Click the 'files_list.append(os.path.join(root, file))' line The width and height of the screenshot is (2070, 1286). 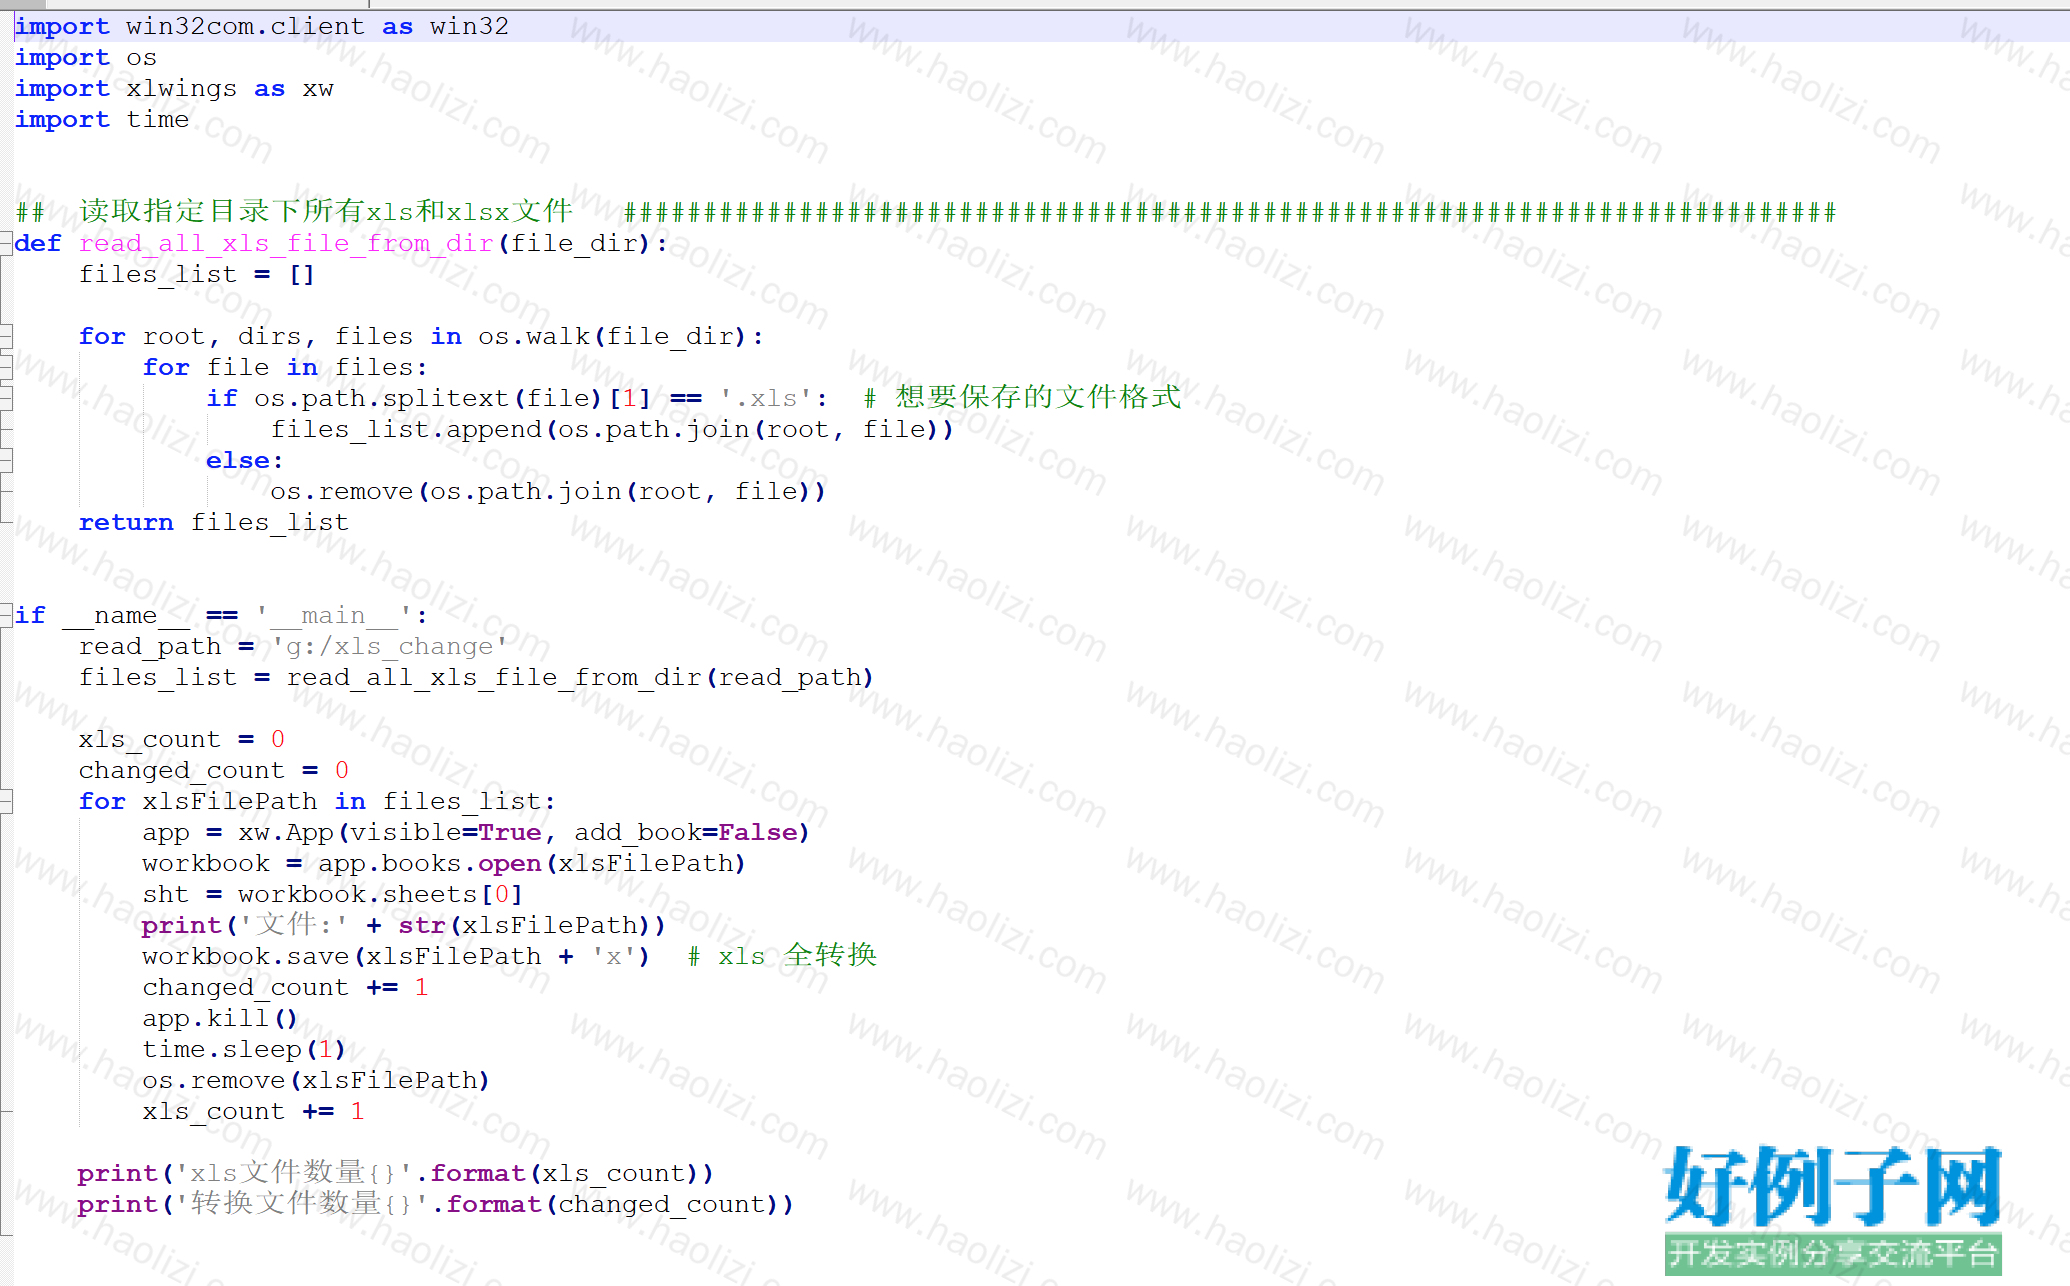pyautogui.click(x=612, y=429)
